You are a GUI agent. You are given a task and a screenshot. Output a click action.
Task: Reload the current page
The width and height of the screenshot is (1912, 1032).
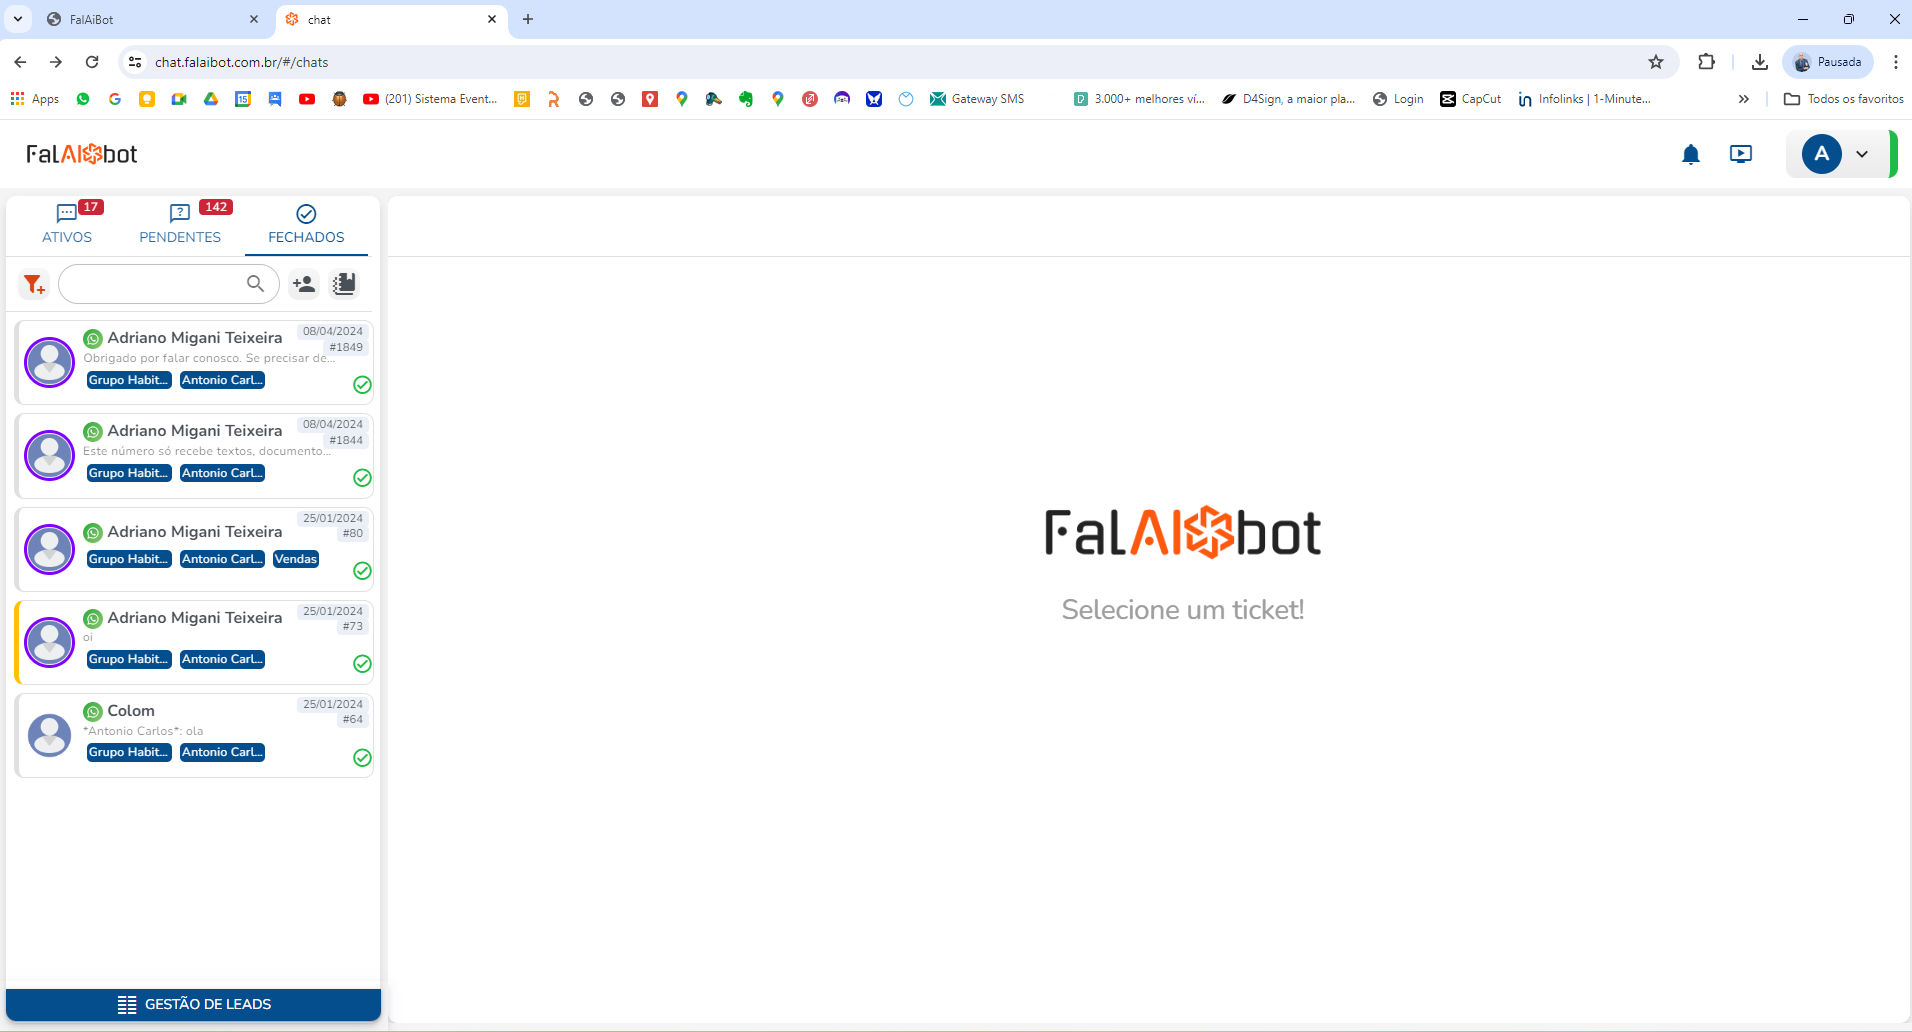[92, 62]
